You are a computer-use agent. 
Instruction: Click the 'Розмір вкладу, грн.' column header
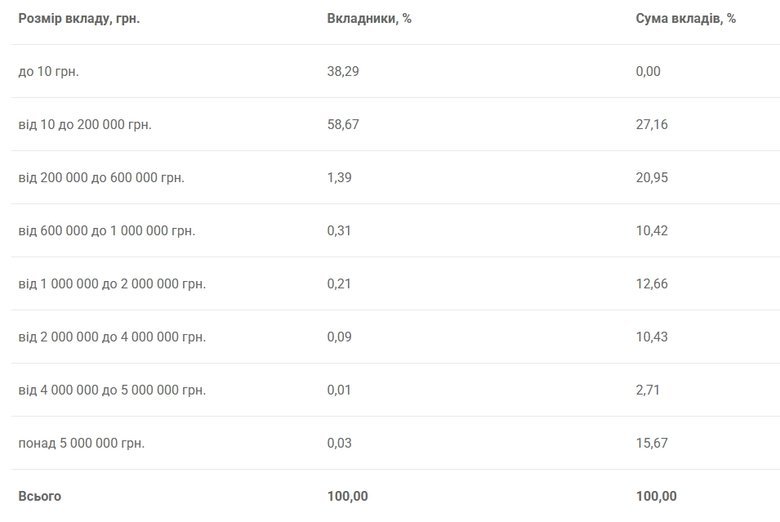click(x=79, y=19)
